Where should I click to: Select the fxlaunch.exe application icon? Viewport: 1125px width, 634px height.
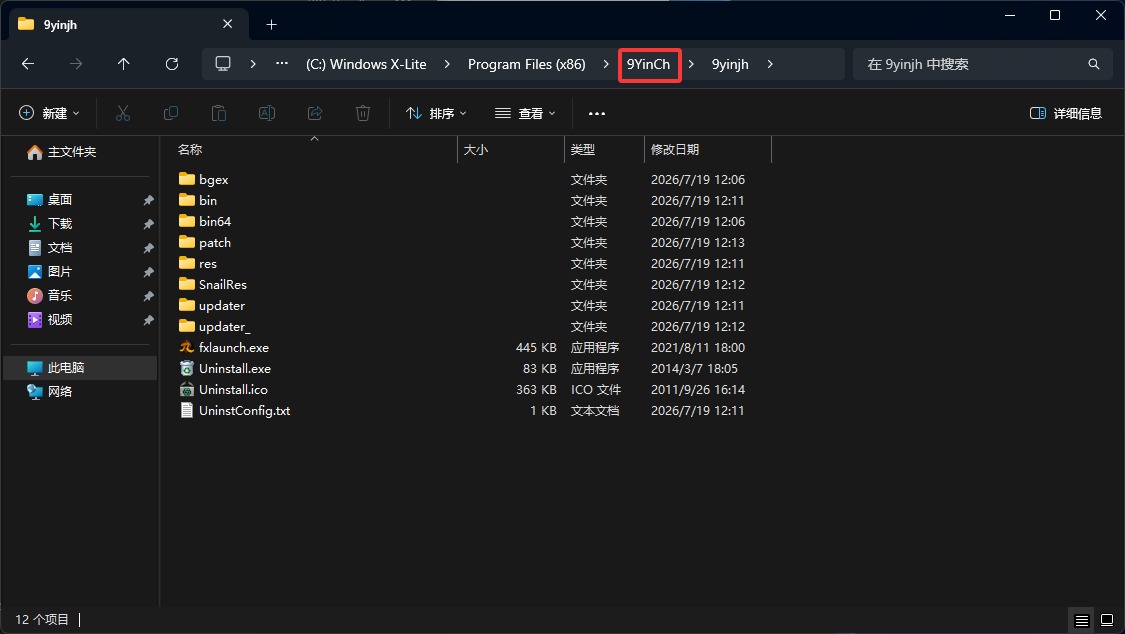(x=187, y=347)
